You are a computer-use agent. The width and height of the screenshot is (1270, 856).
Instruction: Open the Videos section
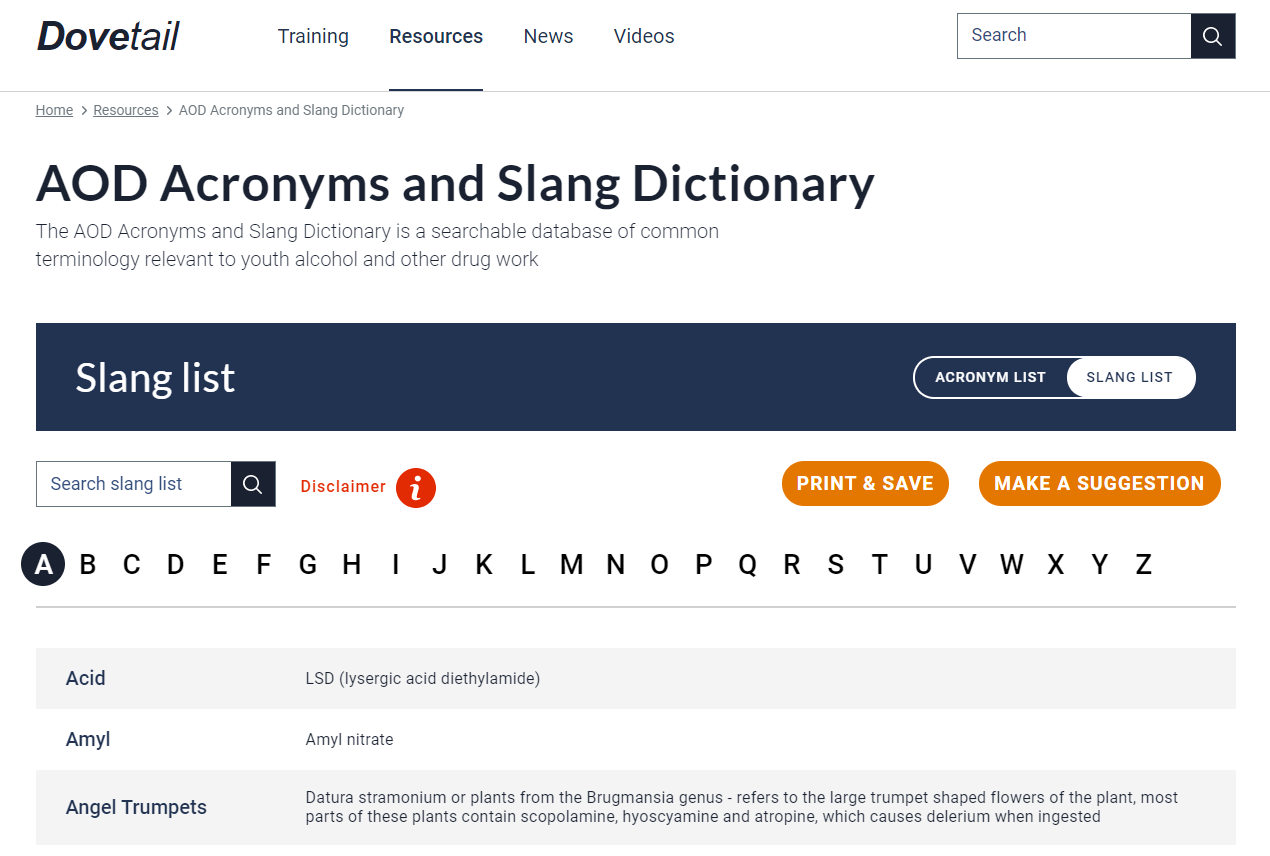click(643, 36)
